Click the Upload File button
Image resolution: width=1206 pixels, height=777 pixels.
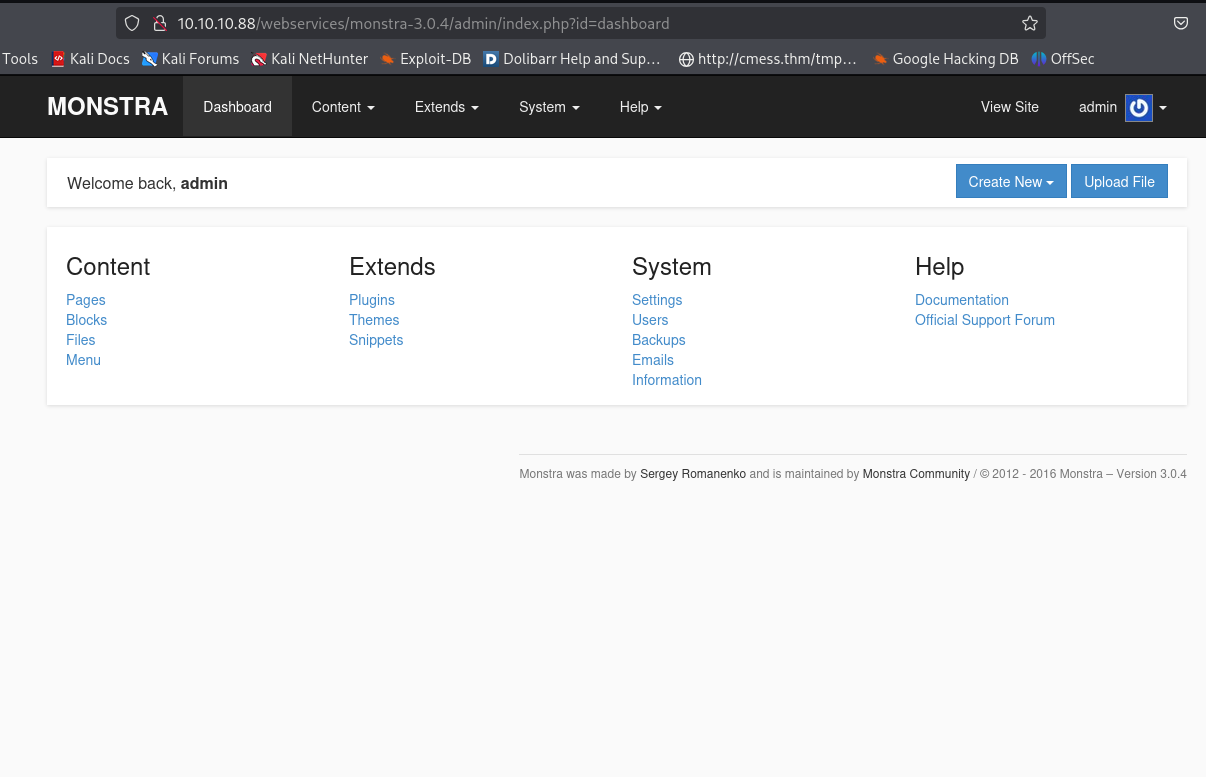1119,181
